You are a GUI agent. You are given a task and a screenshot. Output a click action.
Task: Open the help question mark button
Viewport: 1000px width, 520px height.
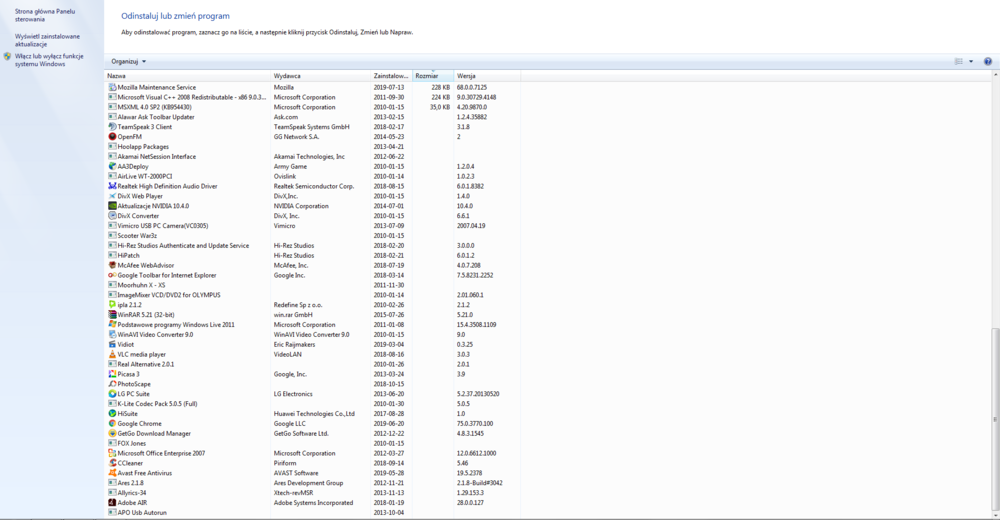tap(988, 61)
